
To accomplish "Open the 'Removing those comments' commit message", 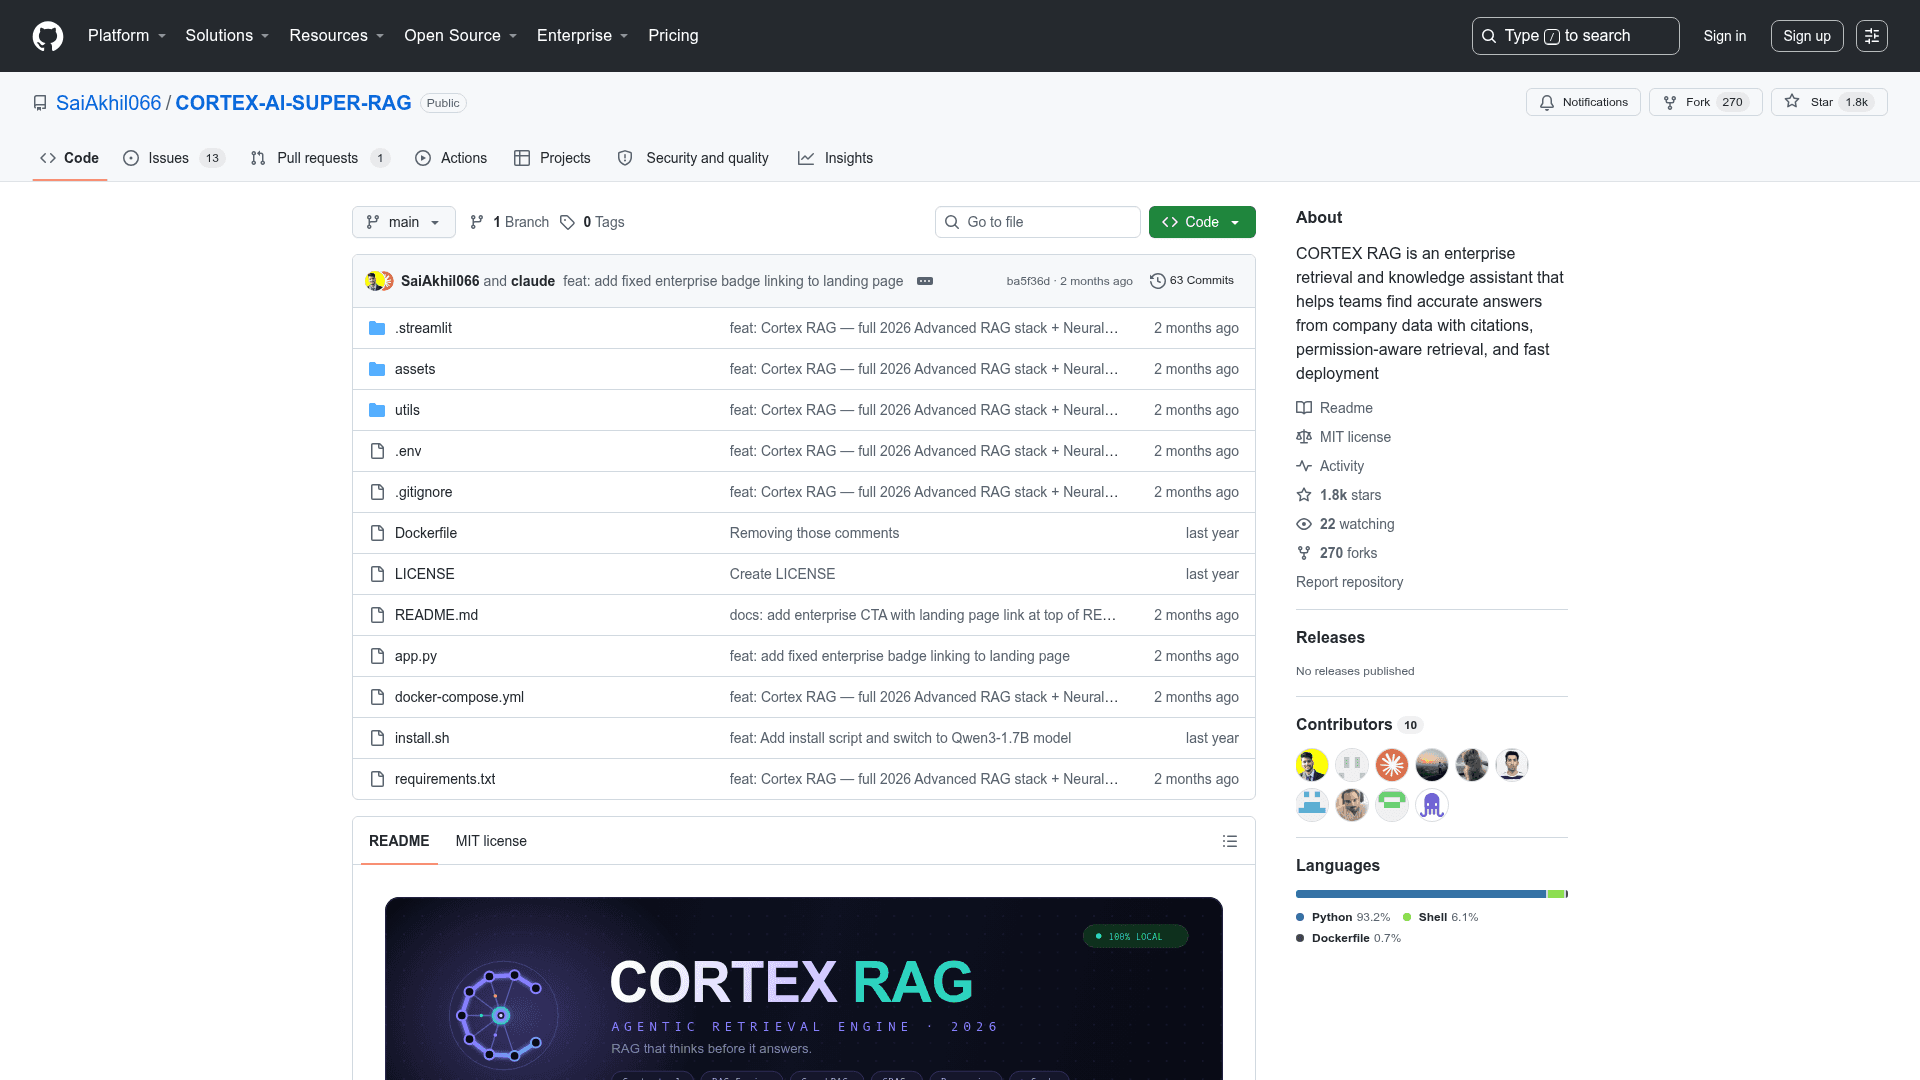I will (814, 533).
